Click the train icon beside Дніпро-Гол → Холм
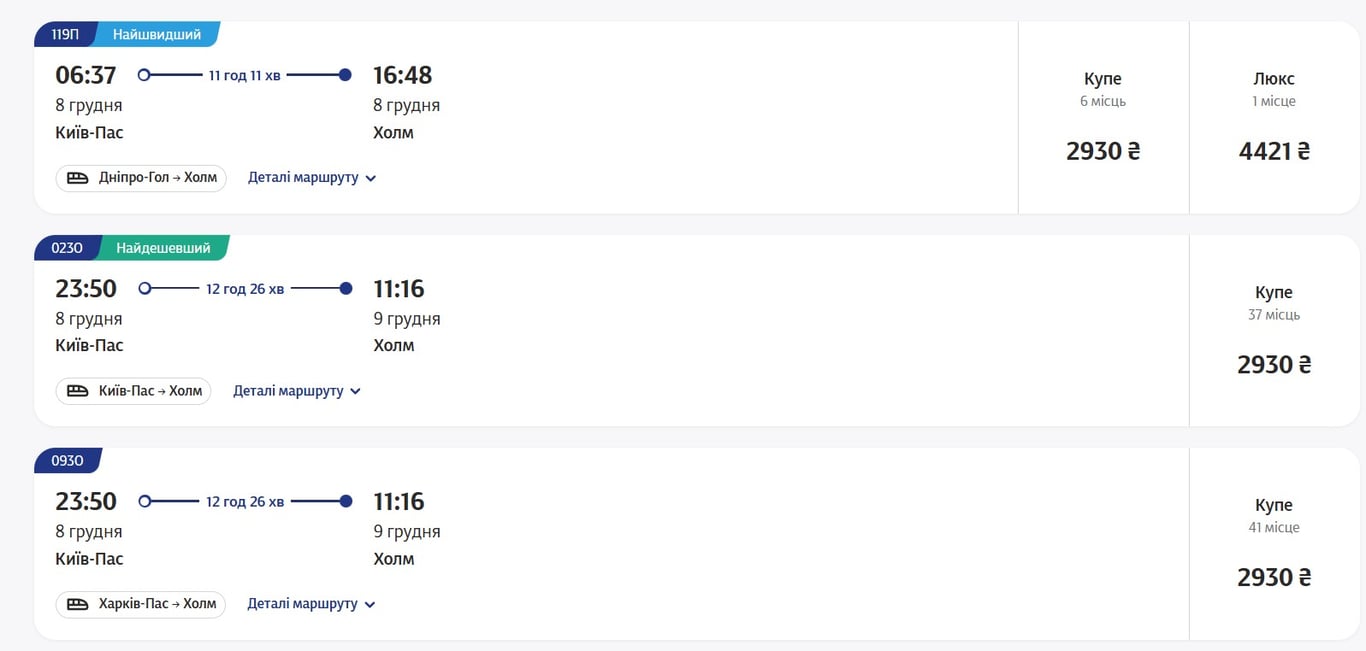The width and height of the screenshot is (1366, 651). (78, 178)
